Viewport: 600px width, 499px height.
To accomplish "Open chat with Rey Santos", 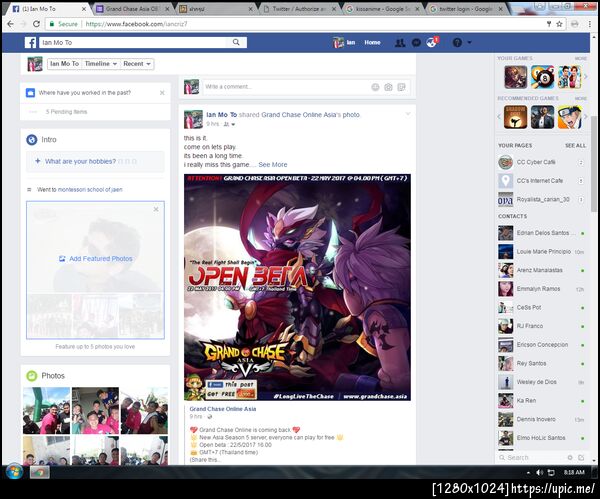I will (541, 364).
